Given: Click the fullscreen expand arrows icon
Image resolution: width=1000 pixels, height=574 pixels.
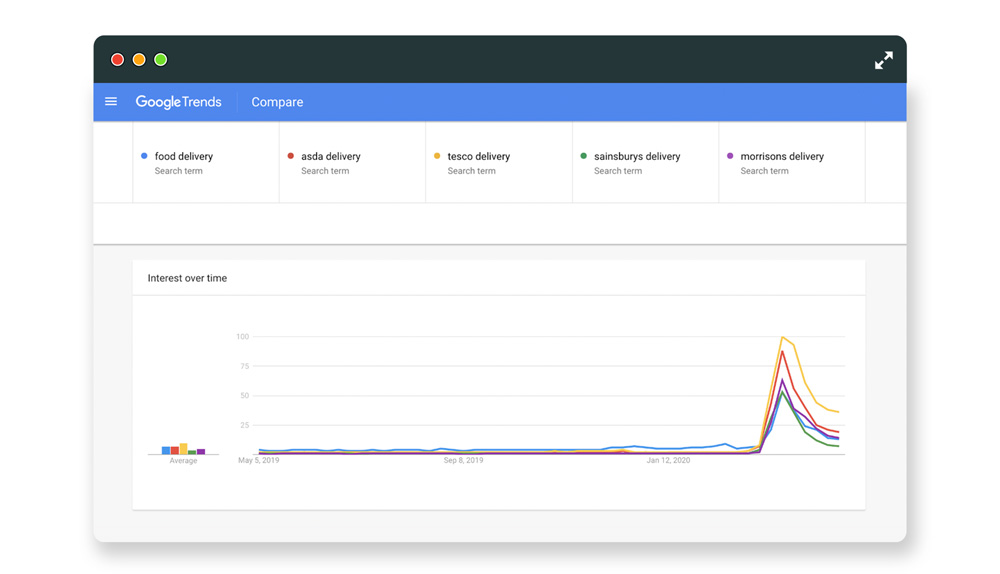Looking at the screenshot, I should (x=883, y=61).
